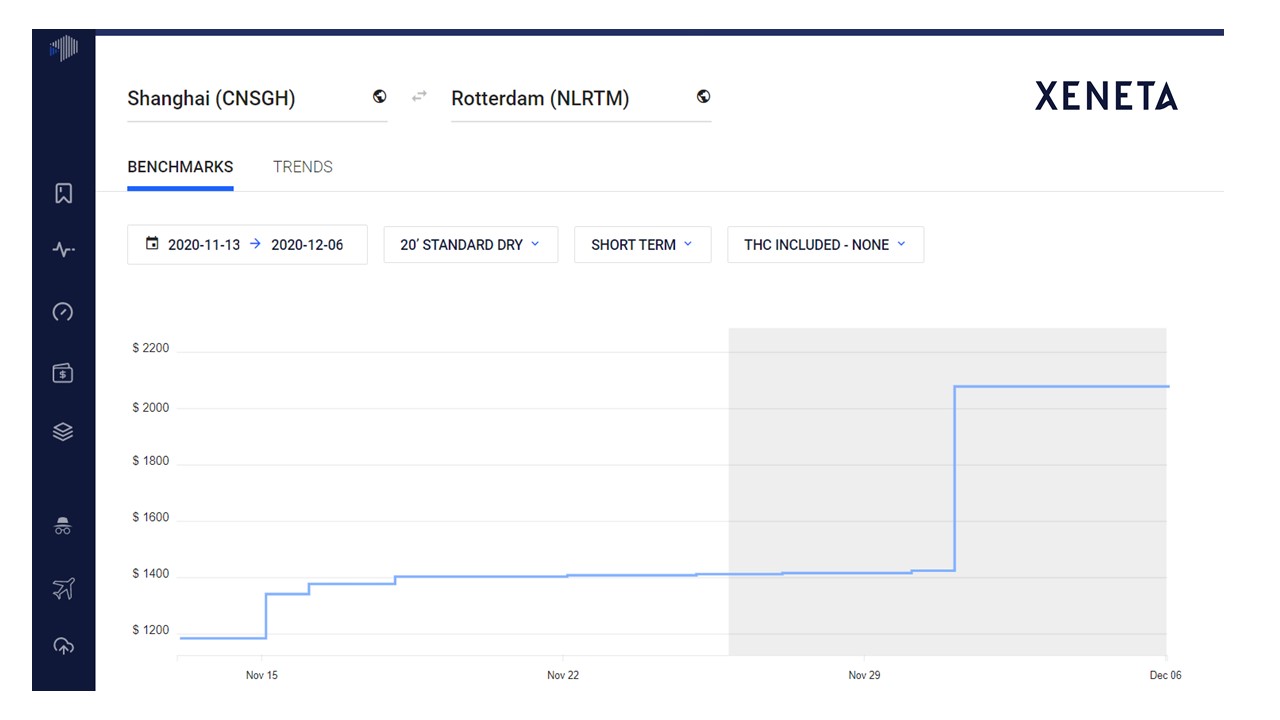This screenshot has height=720, width=1280.
Task: Click the XENETA logo at top right
Action: [1106, 96]
